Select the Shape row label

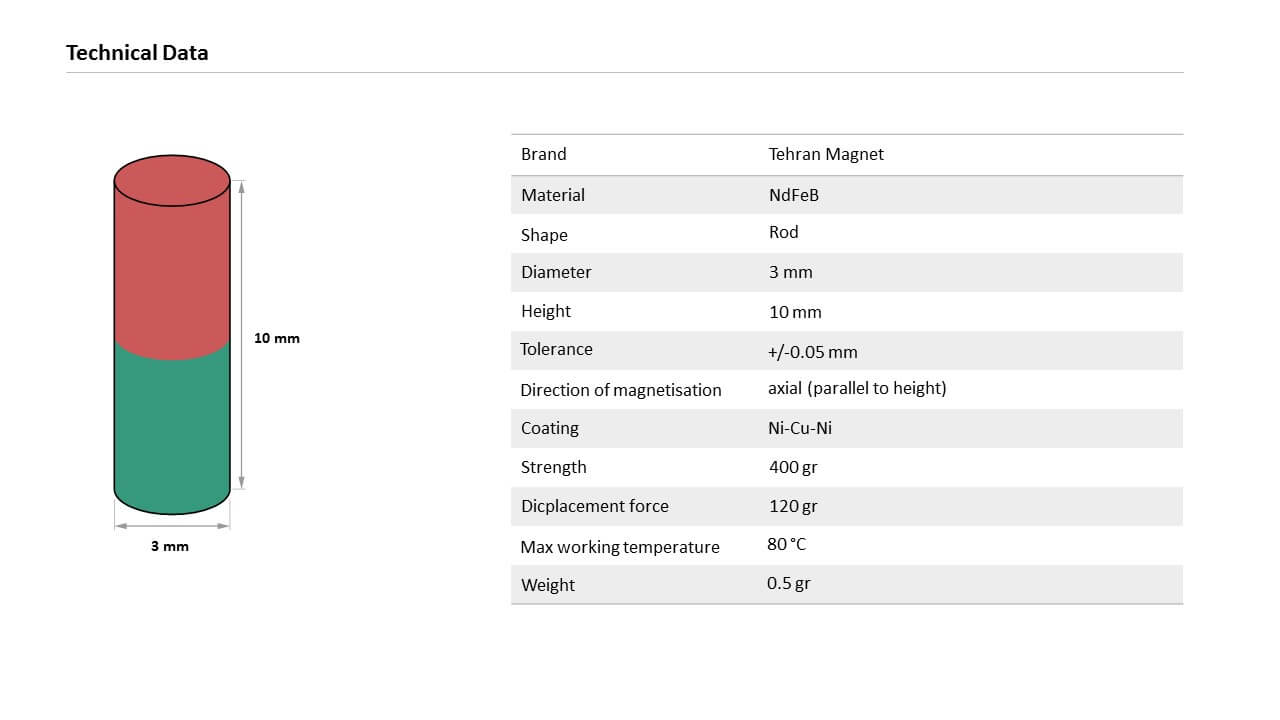pyautogui.click(x=544, y=235)
